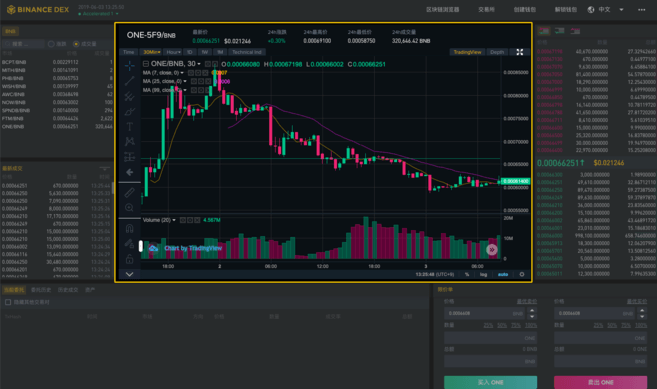Open chart settings gear icon

coord(522,275)
